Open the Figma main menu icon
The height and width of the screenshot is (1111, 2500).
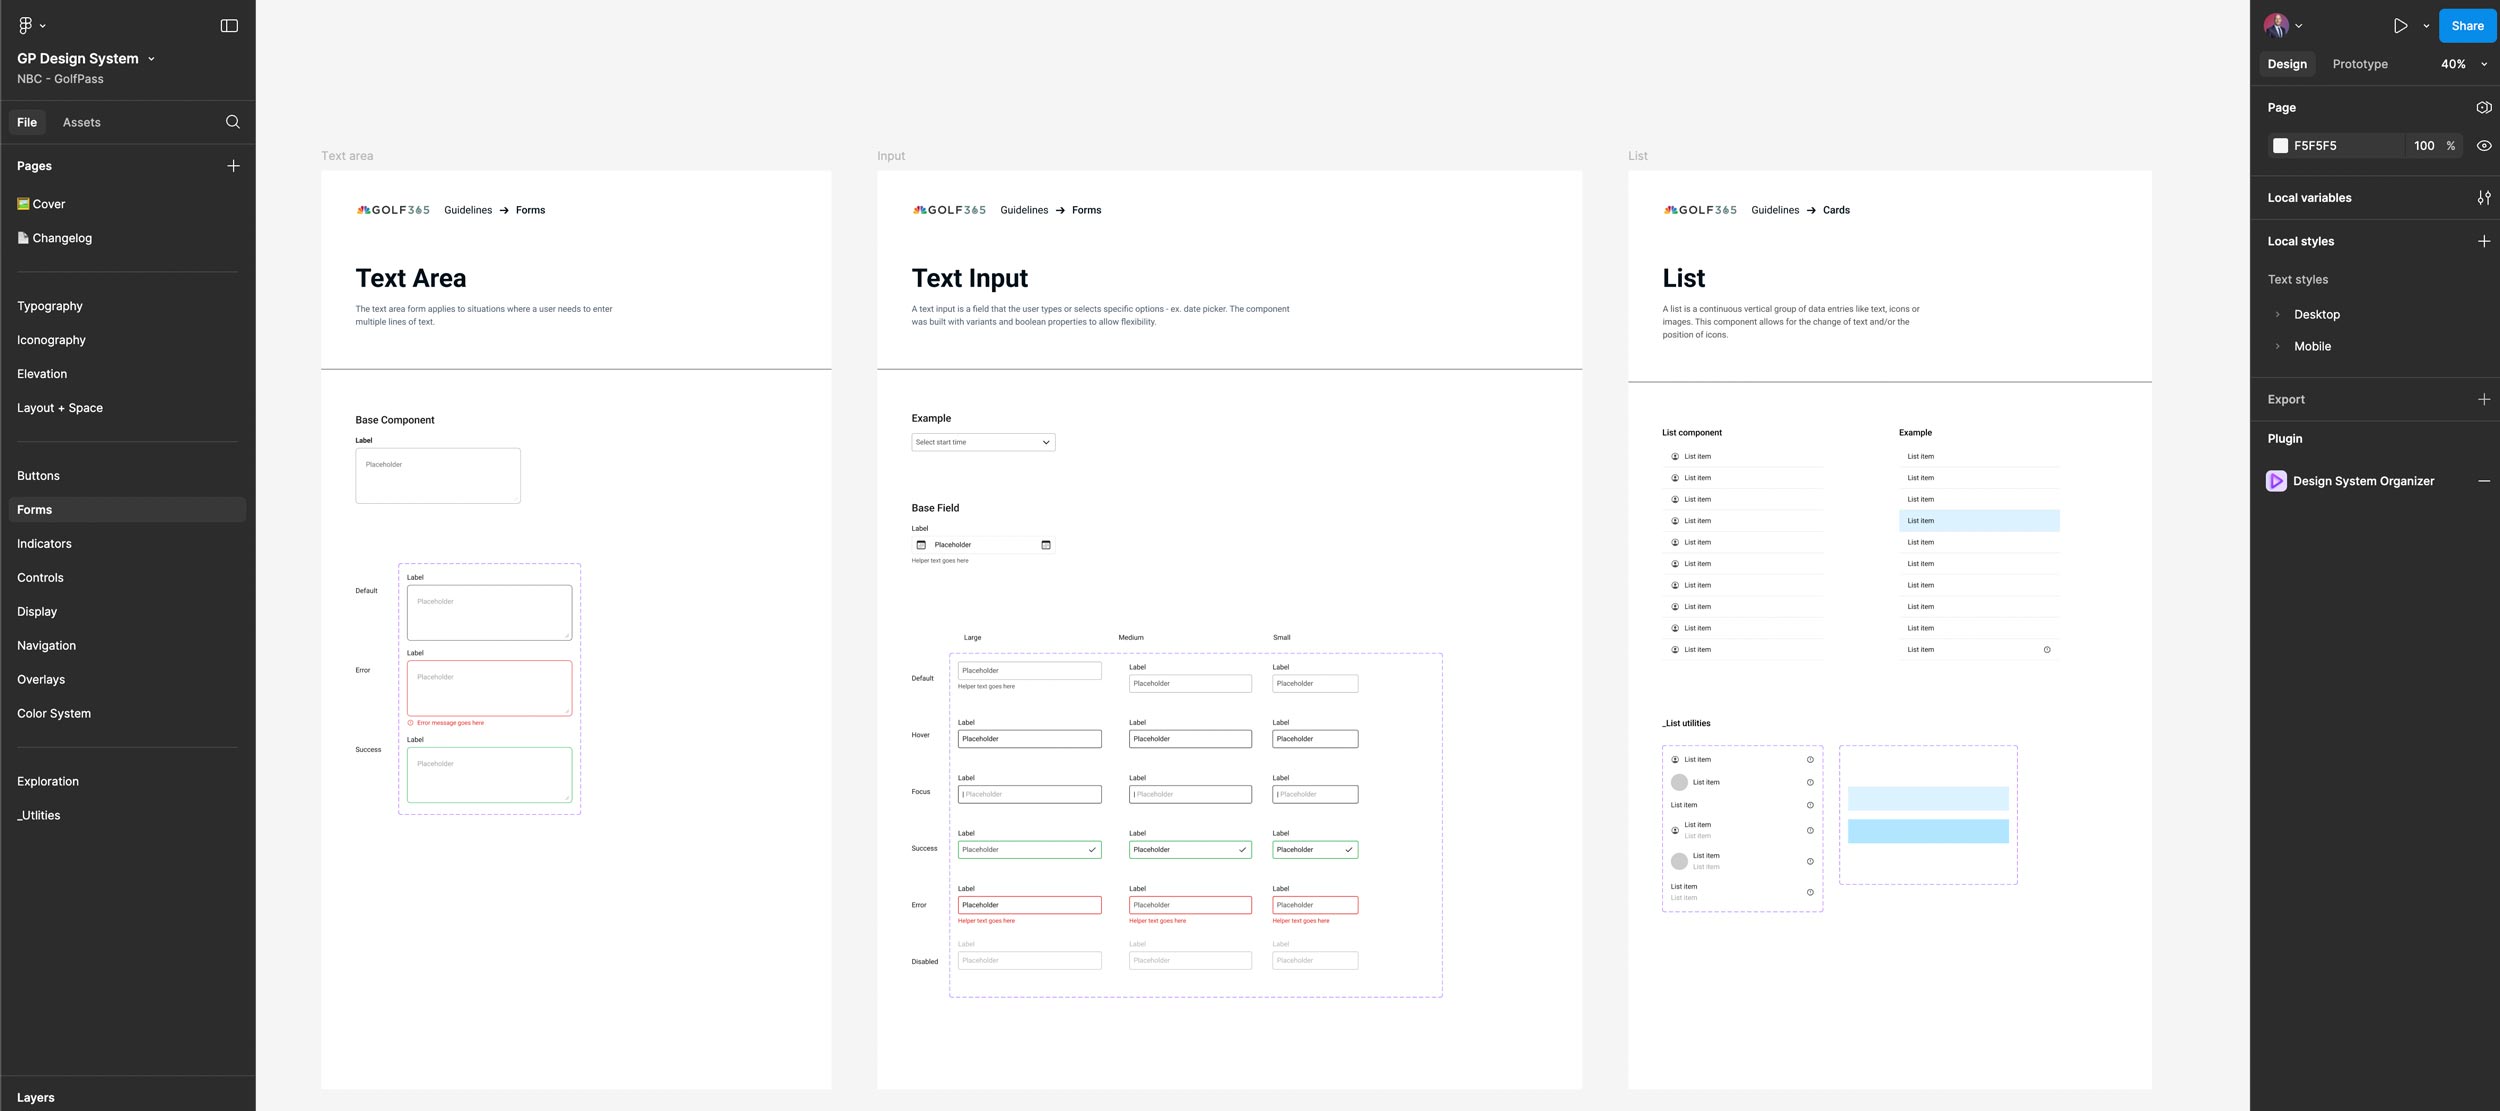[x=26, y=25]
